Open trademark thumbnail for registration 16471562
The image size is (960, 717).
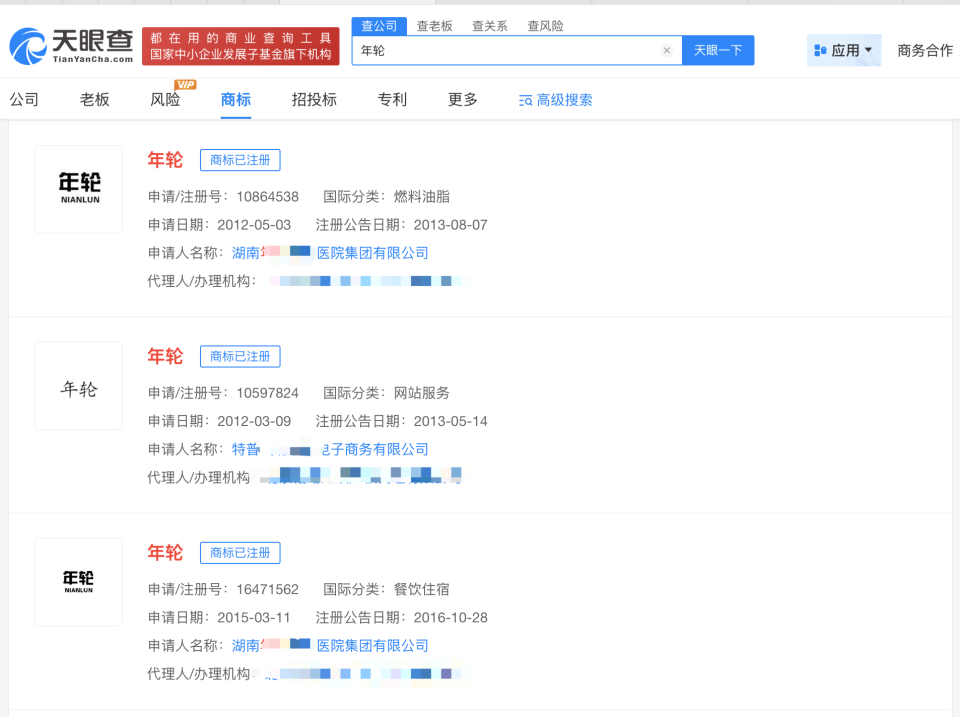click(79, 582)
